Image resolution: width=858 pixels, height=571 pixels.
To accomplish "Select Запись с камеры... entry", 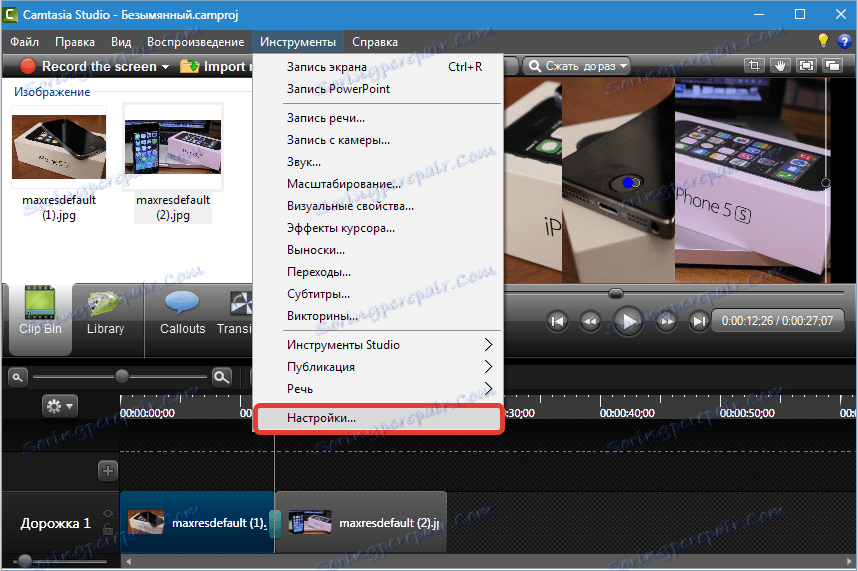I will (x=378, y=140).
